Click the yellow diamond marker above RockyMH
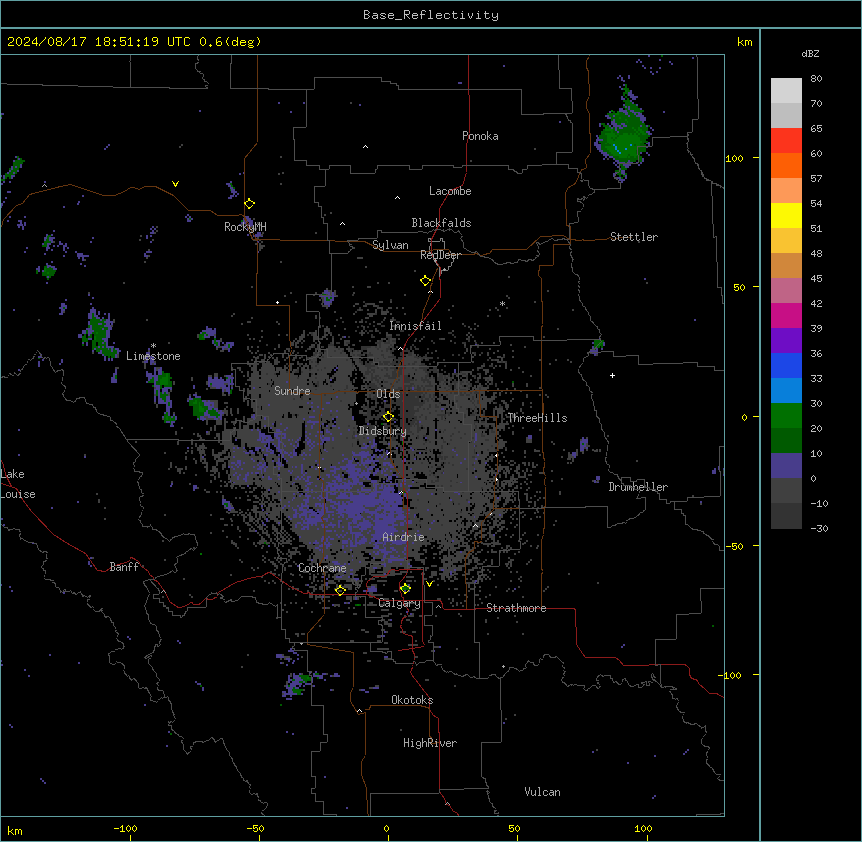Viewport: 862px width, 842px height. pos(250,204)
